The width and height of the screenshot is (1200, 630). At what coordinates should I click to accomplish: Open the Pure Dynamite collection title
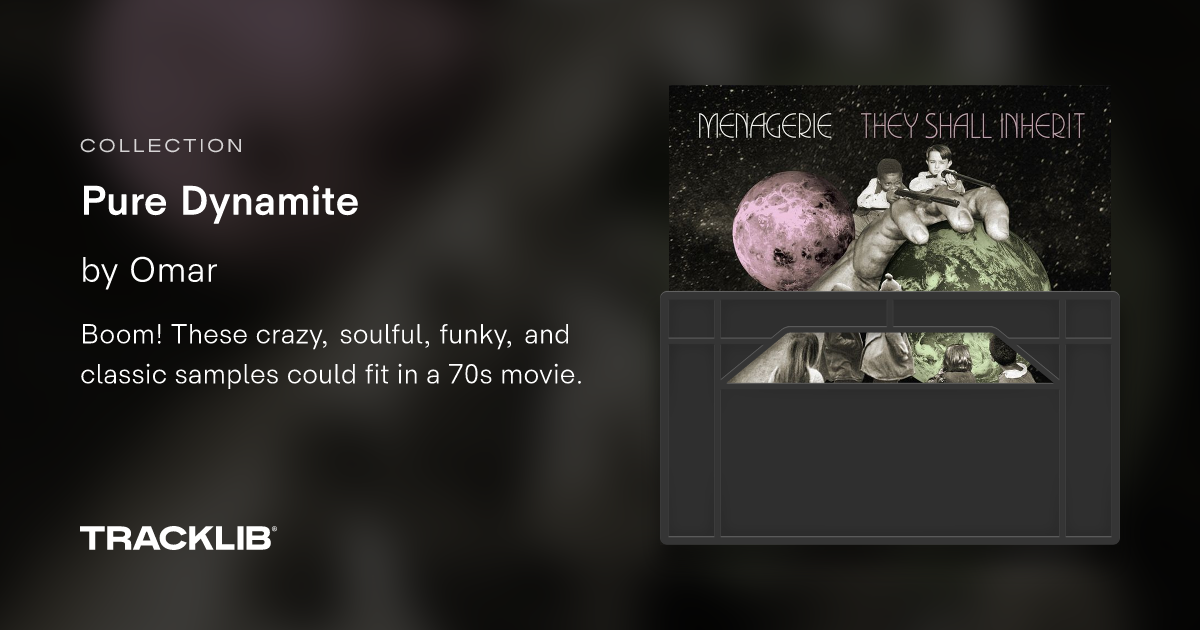point(219,203)
